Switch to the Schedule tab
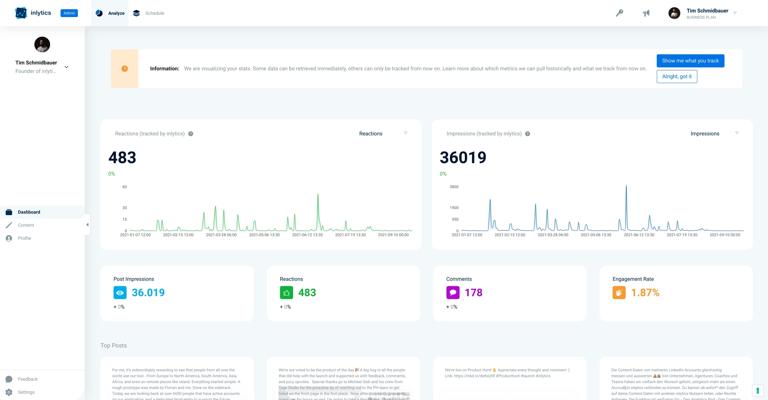 (x=149, y=13)
